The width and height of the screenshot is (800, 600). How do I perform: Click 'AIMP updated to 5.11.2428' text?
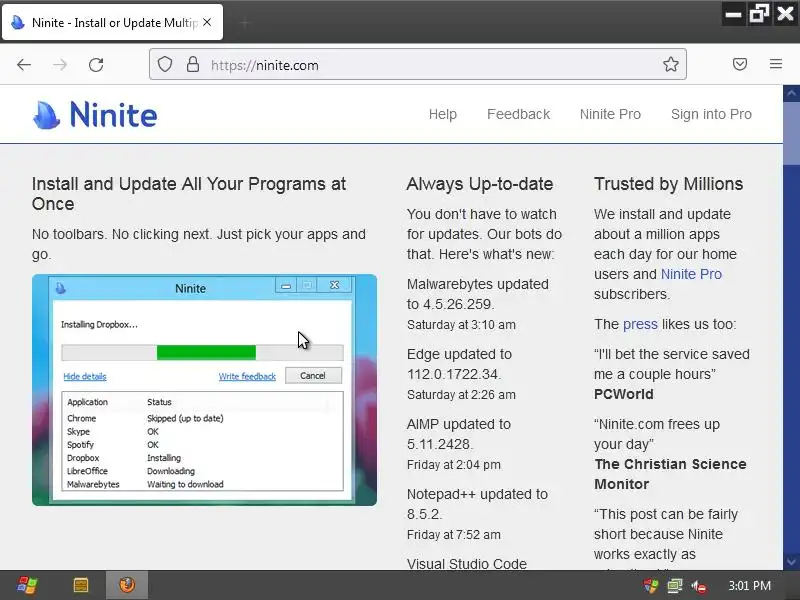click(x=459, y=434)
